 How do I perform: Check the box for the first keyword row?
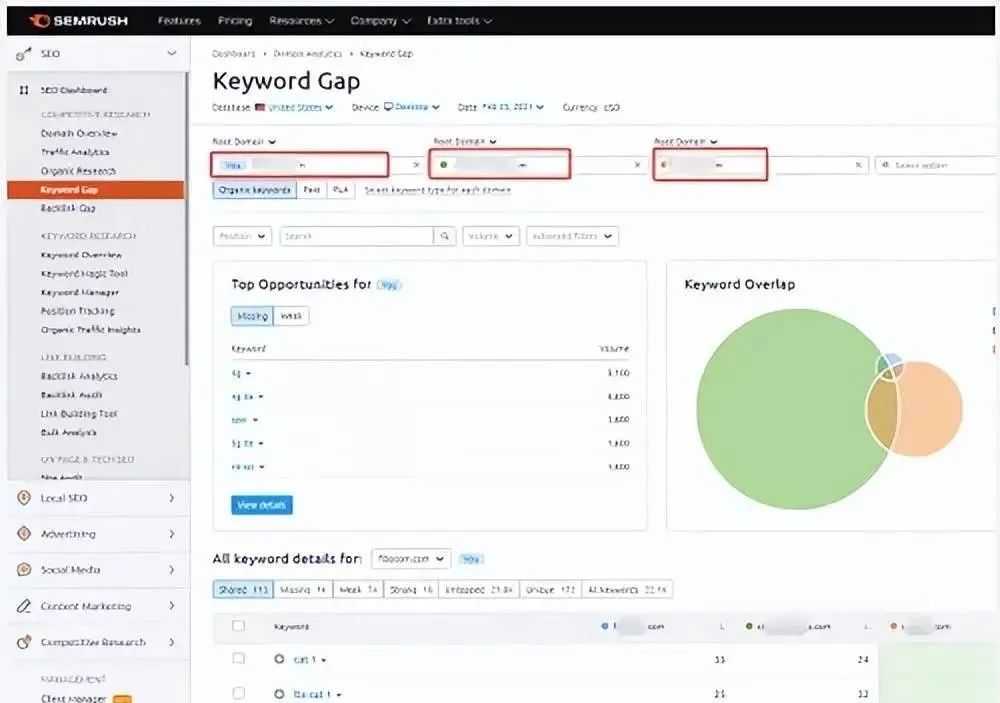click(238, 659)
